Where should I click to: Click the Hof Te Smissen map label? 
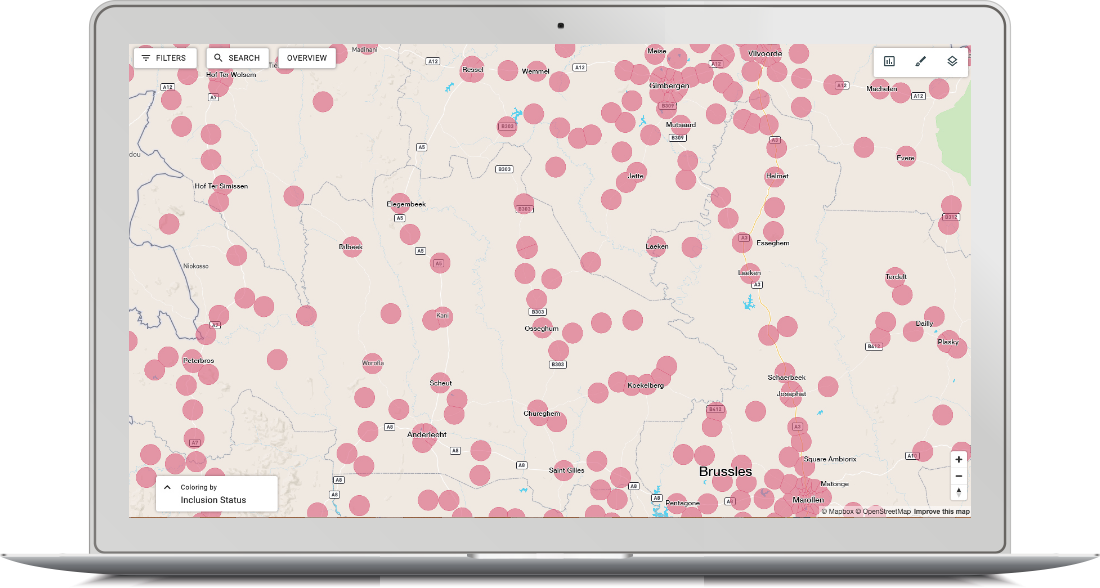click(x=221, y=186)
